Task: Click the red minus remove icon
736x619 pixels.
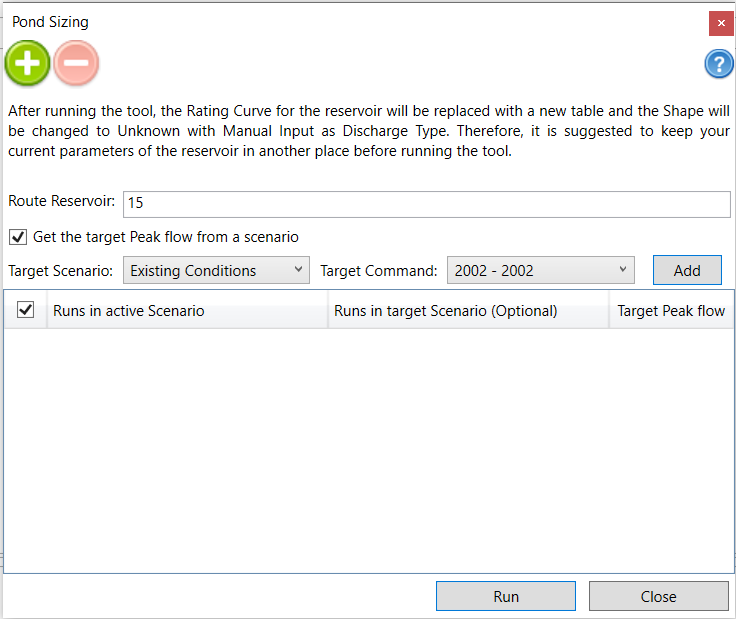Action: (x=76, y=64)
